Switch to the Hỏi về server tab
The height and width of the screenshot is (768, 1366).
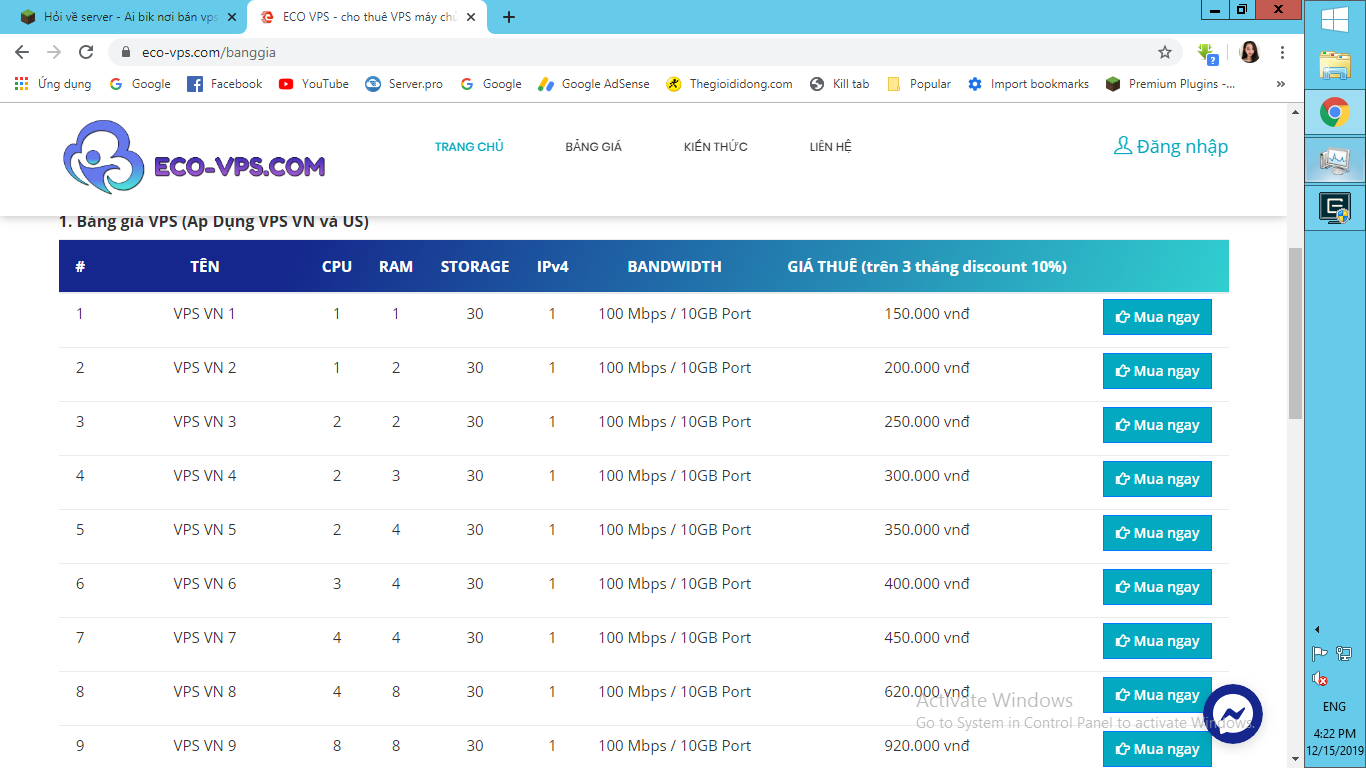[130, 17]
